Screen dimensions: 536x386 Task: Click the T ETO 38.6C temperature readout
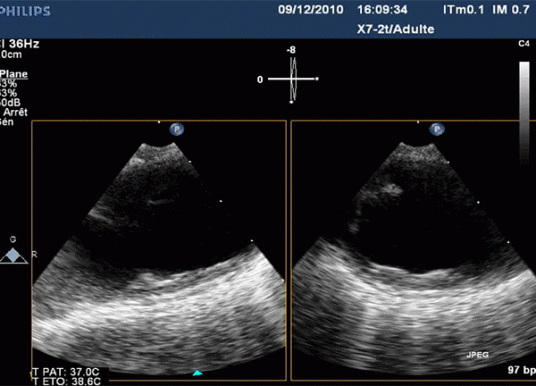[67, 381]
